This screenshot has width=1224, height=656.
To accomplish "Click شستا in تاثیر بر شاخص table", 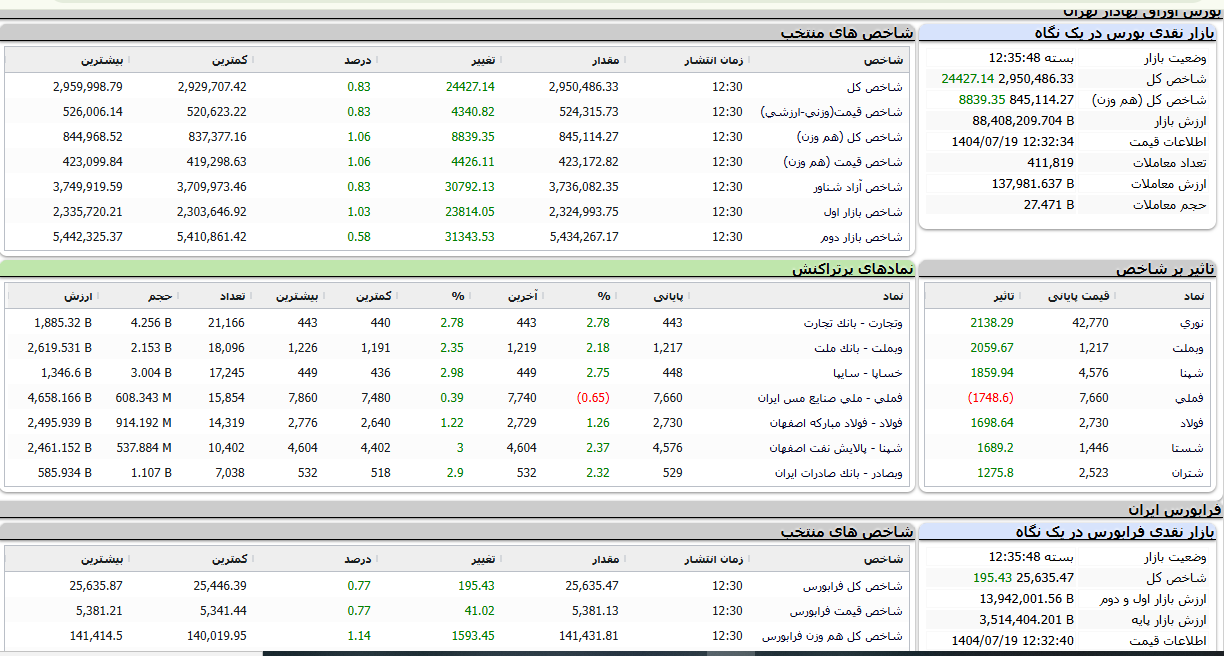I will pos(1190,448).
